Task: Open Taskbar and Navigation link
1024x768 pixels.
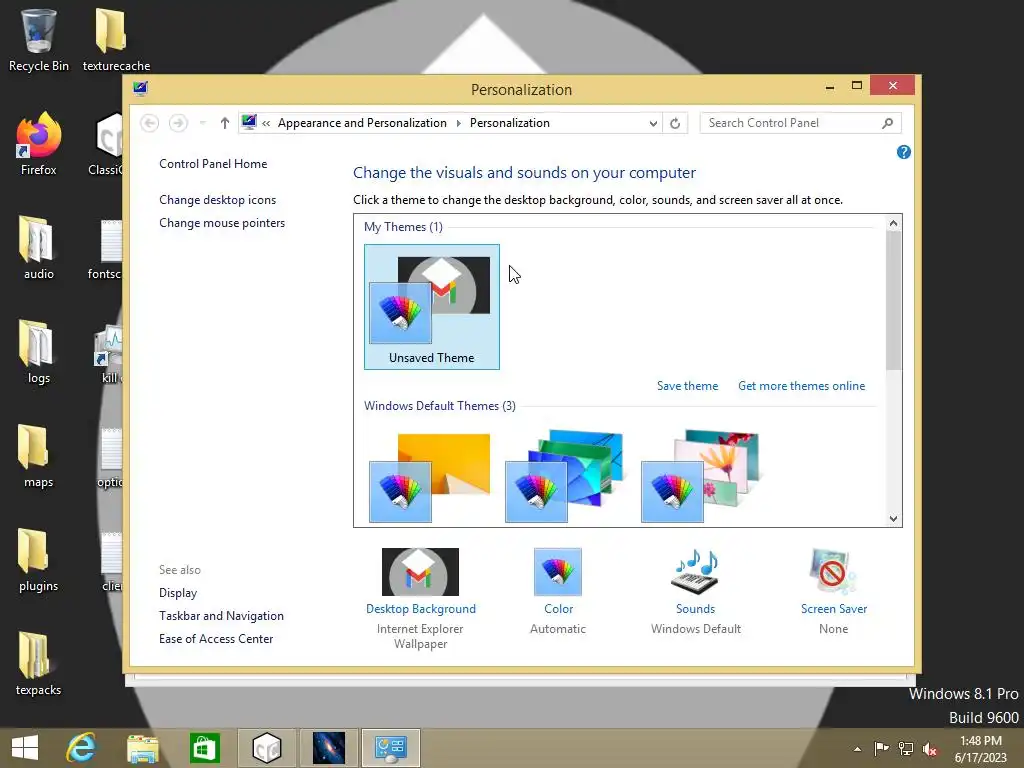Action: [221, 616]
